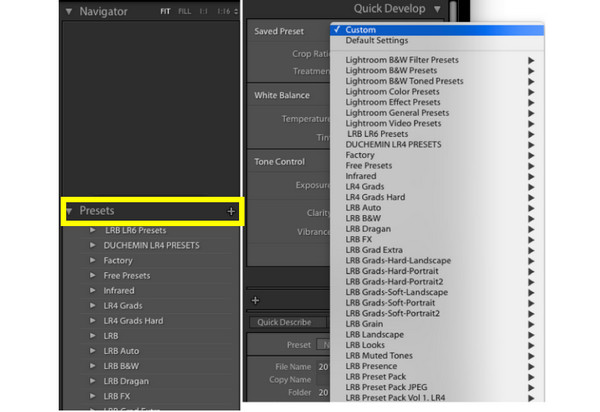Open LRB B&W submenu in dropdown
This screenshot has width=600, height=412.
point(437,218)
